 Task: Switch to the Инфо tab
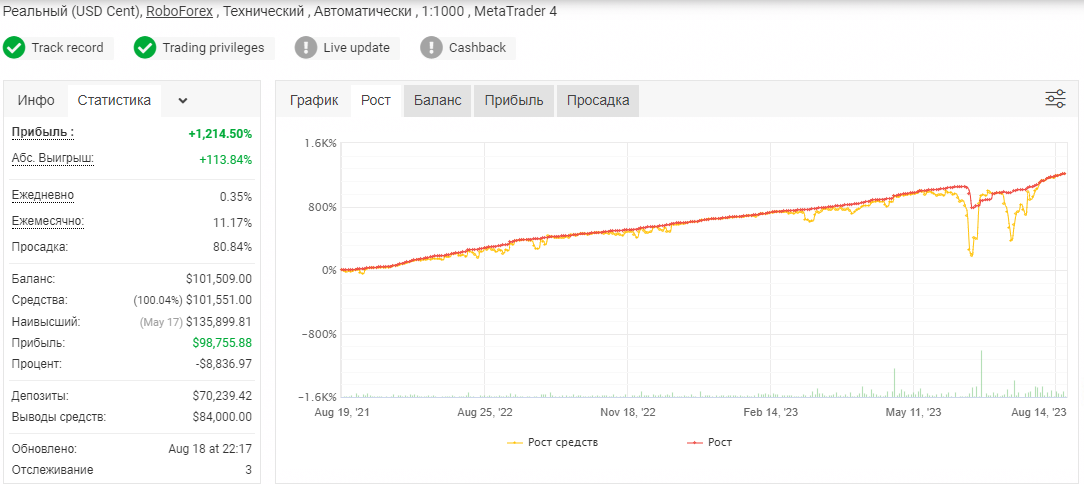tap(36, 100)
